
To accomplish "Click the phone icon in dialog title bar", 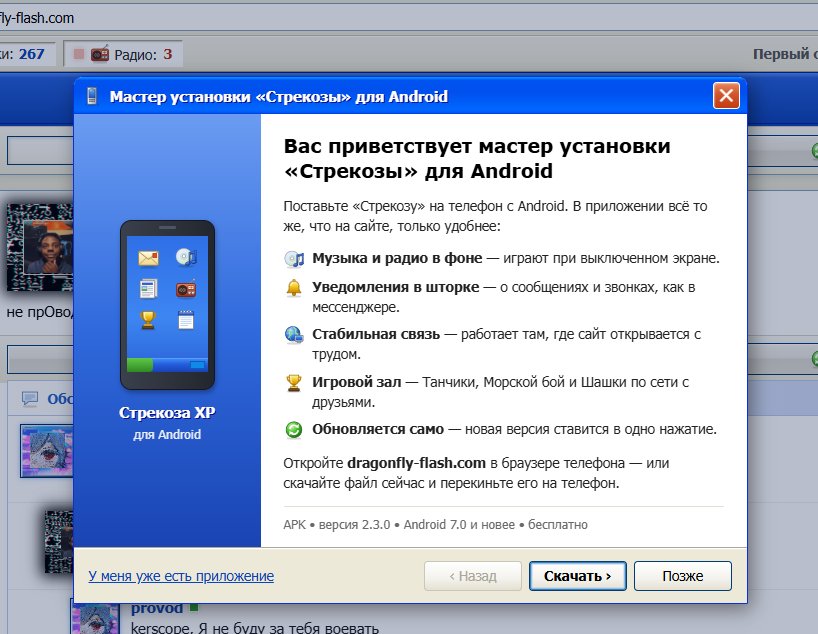I will (92, 96).
